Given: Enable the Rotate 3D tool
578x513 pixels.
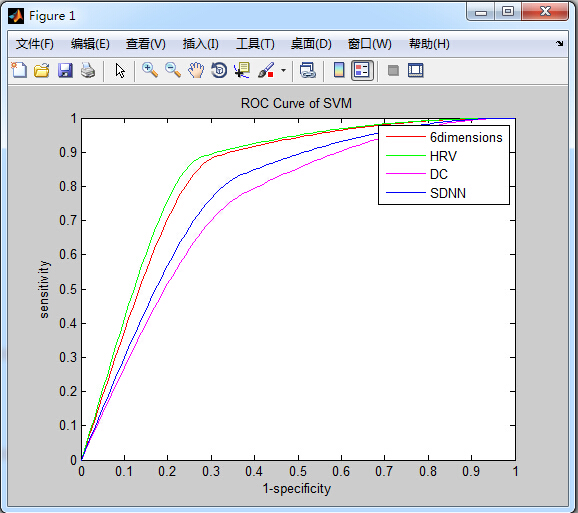Looking at the screenshot, I should [219, 70].
